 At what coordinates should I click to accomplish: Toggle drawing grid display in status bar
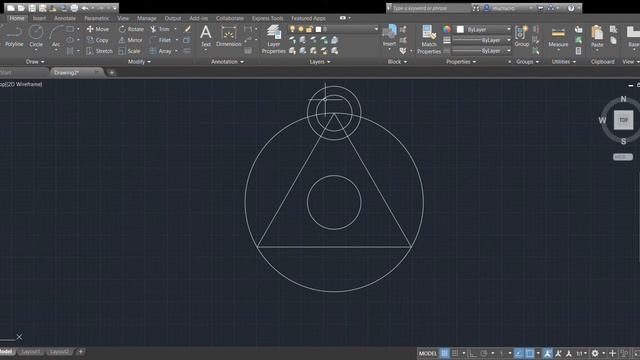coord(444,353)
